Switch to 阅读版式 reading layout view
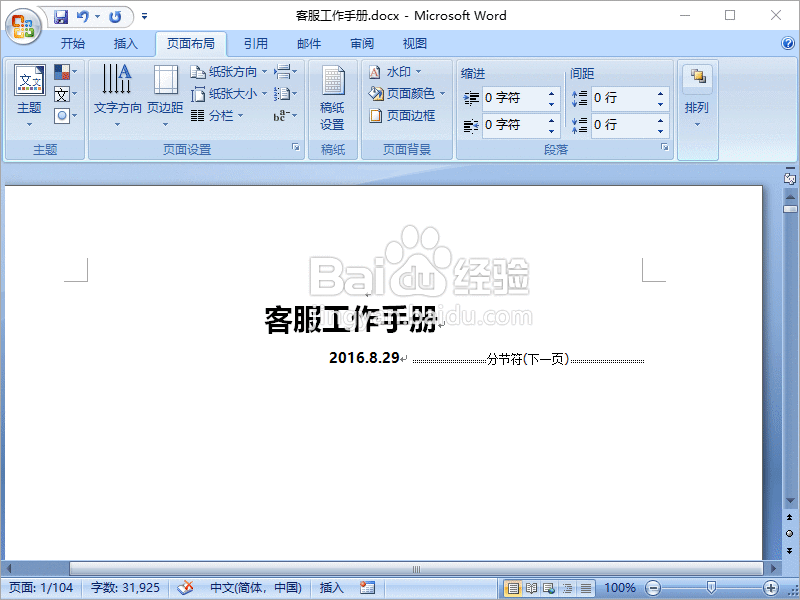 tap(531, 588)
